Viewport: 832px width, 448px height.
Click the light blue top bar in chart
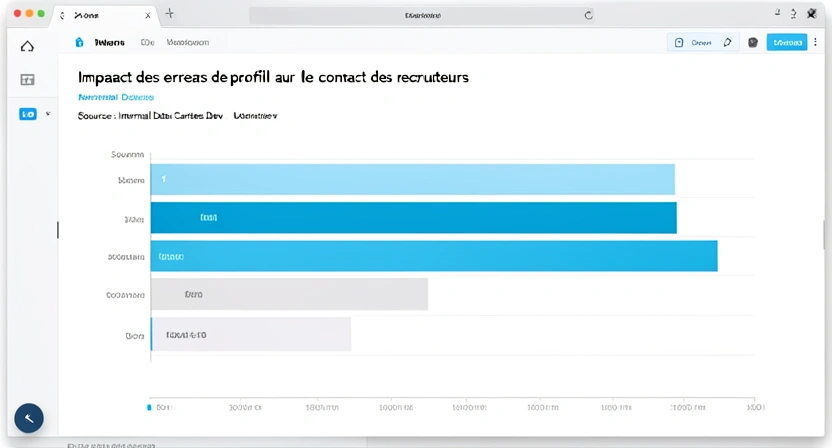coord(413,179)
